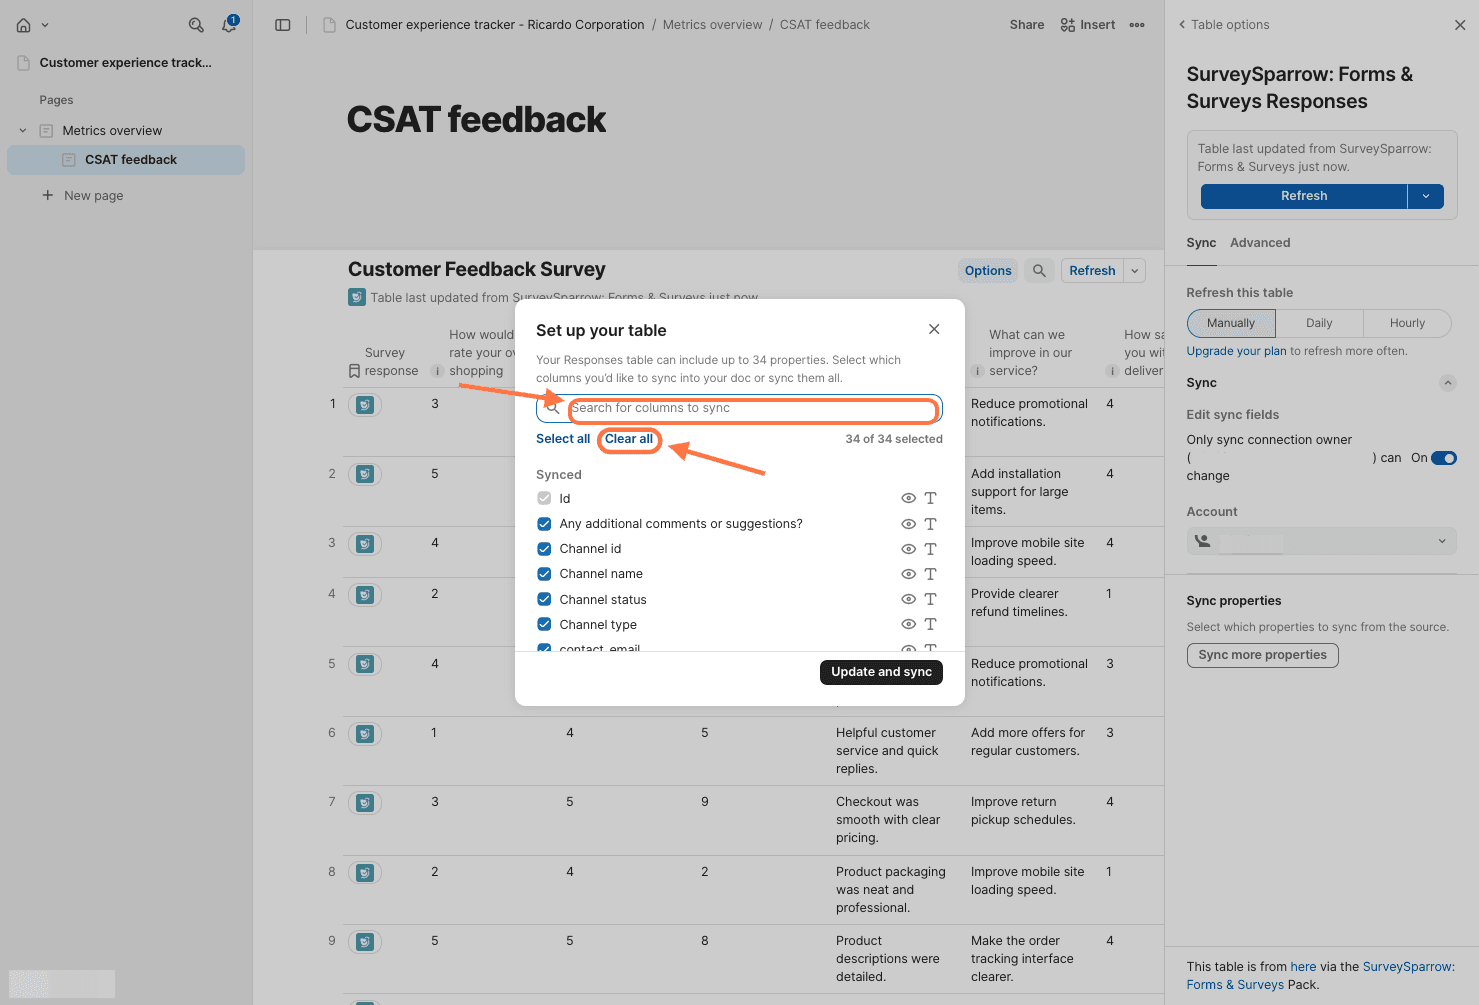Expand the blue Refresh dropdown arrow in panel
1479x1005 pixels.
pyautogui.click(x=1425, y=196)
